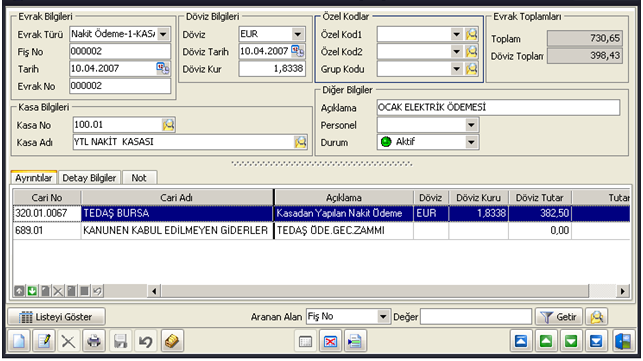This screenshot has height=361, width=643.
Task: Click the Döviz Tutar column header
Action: point(540,198)
